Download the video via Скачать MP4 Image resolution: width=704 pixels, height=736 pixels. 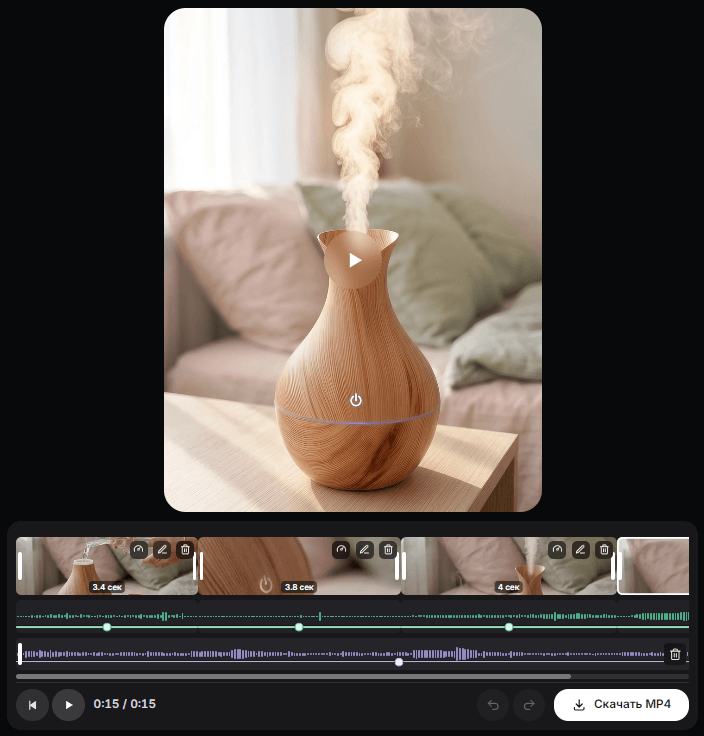pyautogui.click(x=621, y=705)
